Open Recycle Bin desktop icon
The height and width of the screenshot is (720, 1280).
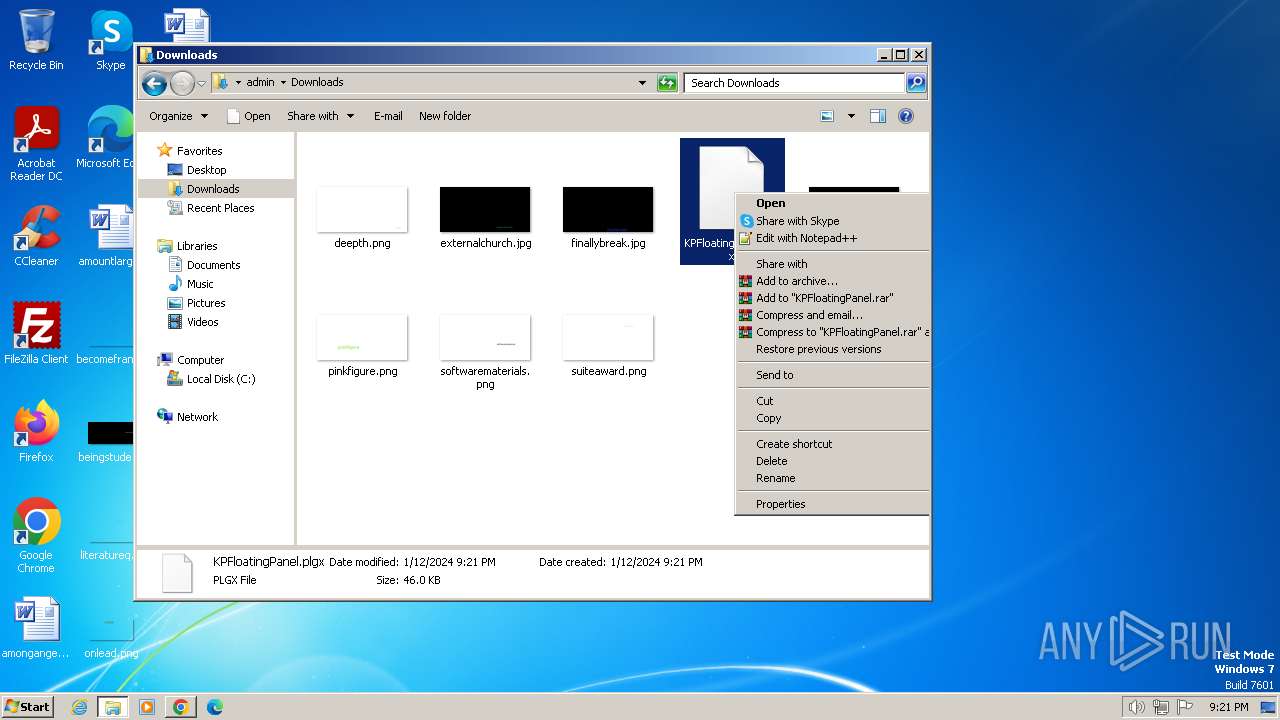(x=36, y=40)
